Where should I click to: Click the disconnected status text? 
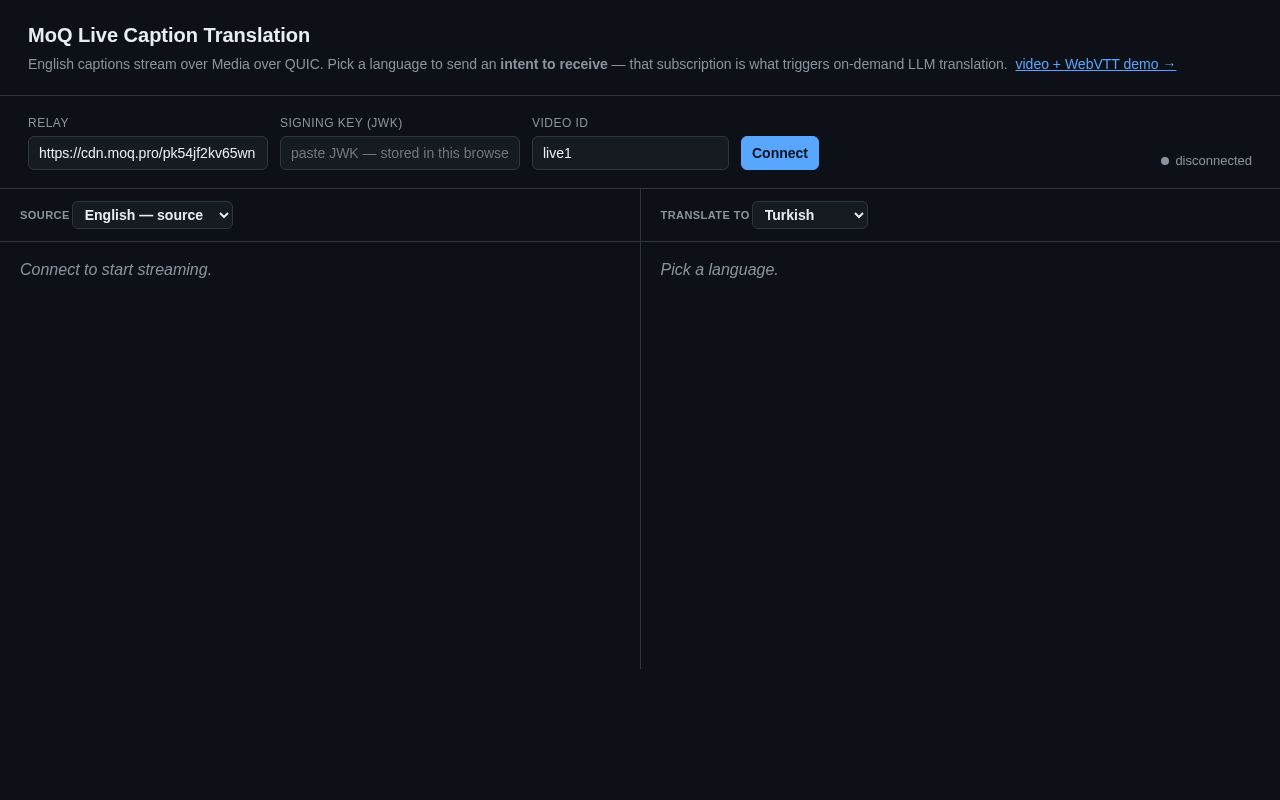1213,161
